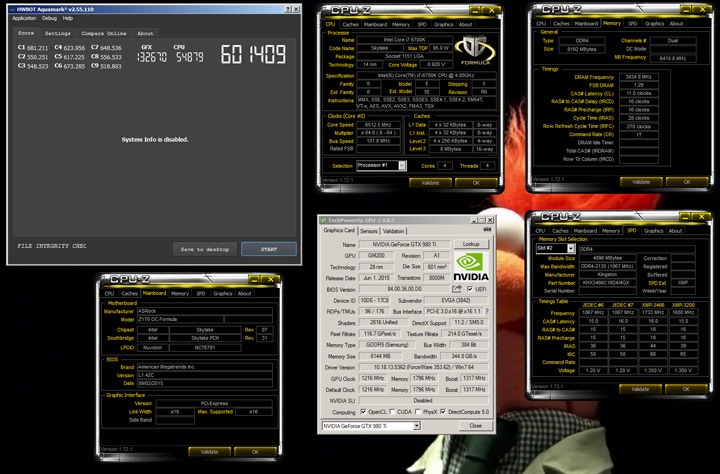Click the C1 681.211 result in Aquamark
The image size is (720, 474).
coord(33,48)
